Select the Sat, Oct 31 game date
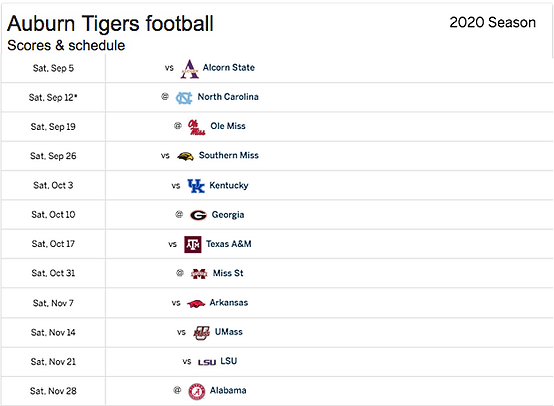The height and width of the screenshot is (406, 554). pyautogui.click(x=53, y=273)
